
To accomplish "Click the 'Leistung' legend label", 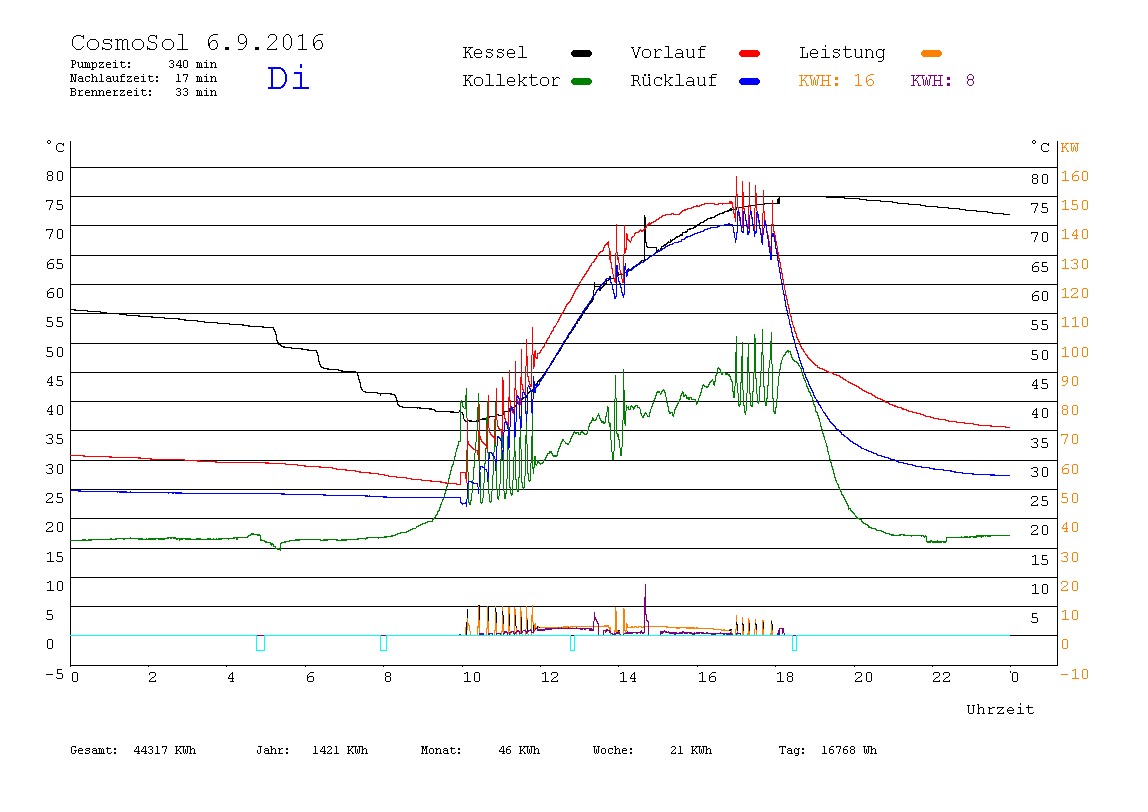I will tap(842, 53).
